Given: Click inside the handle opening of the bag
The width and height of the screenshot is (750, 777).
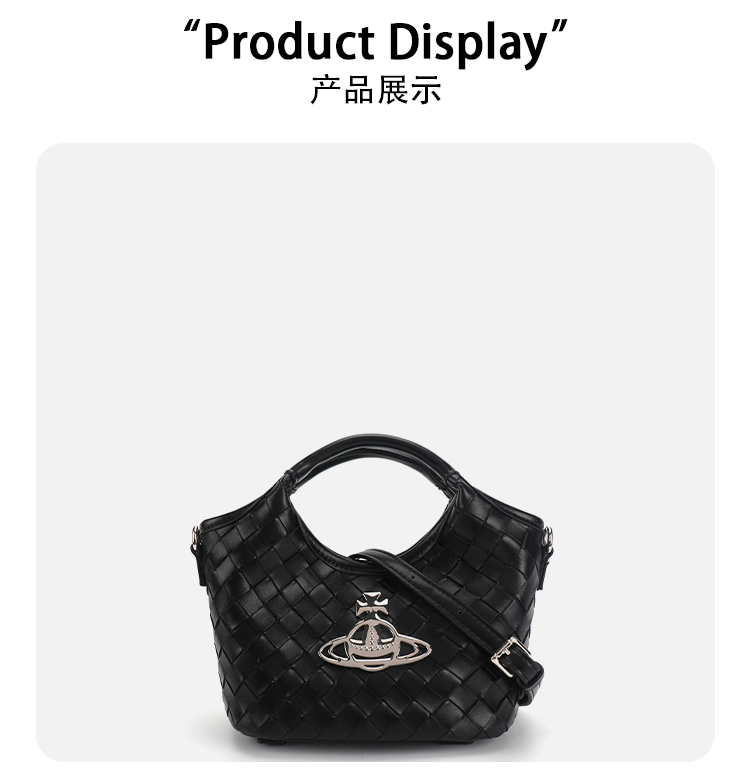Looking at the screenshot, I should (371, 510).
